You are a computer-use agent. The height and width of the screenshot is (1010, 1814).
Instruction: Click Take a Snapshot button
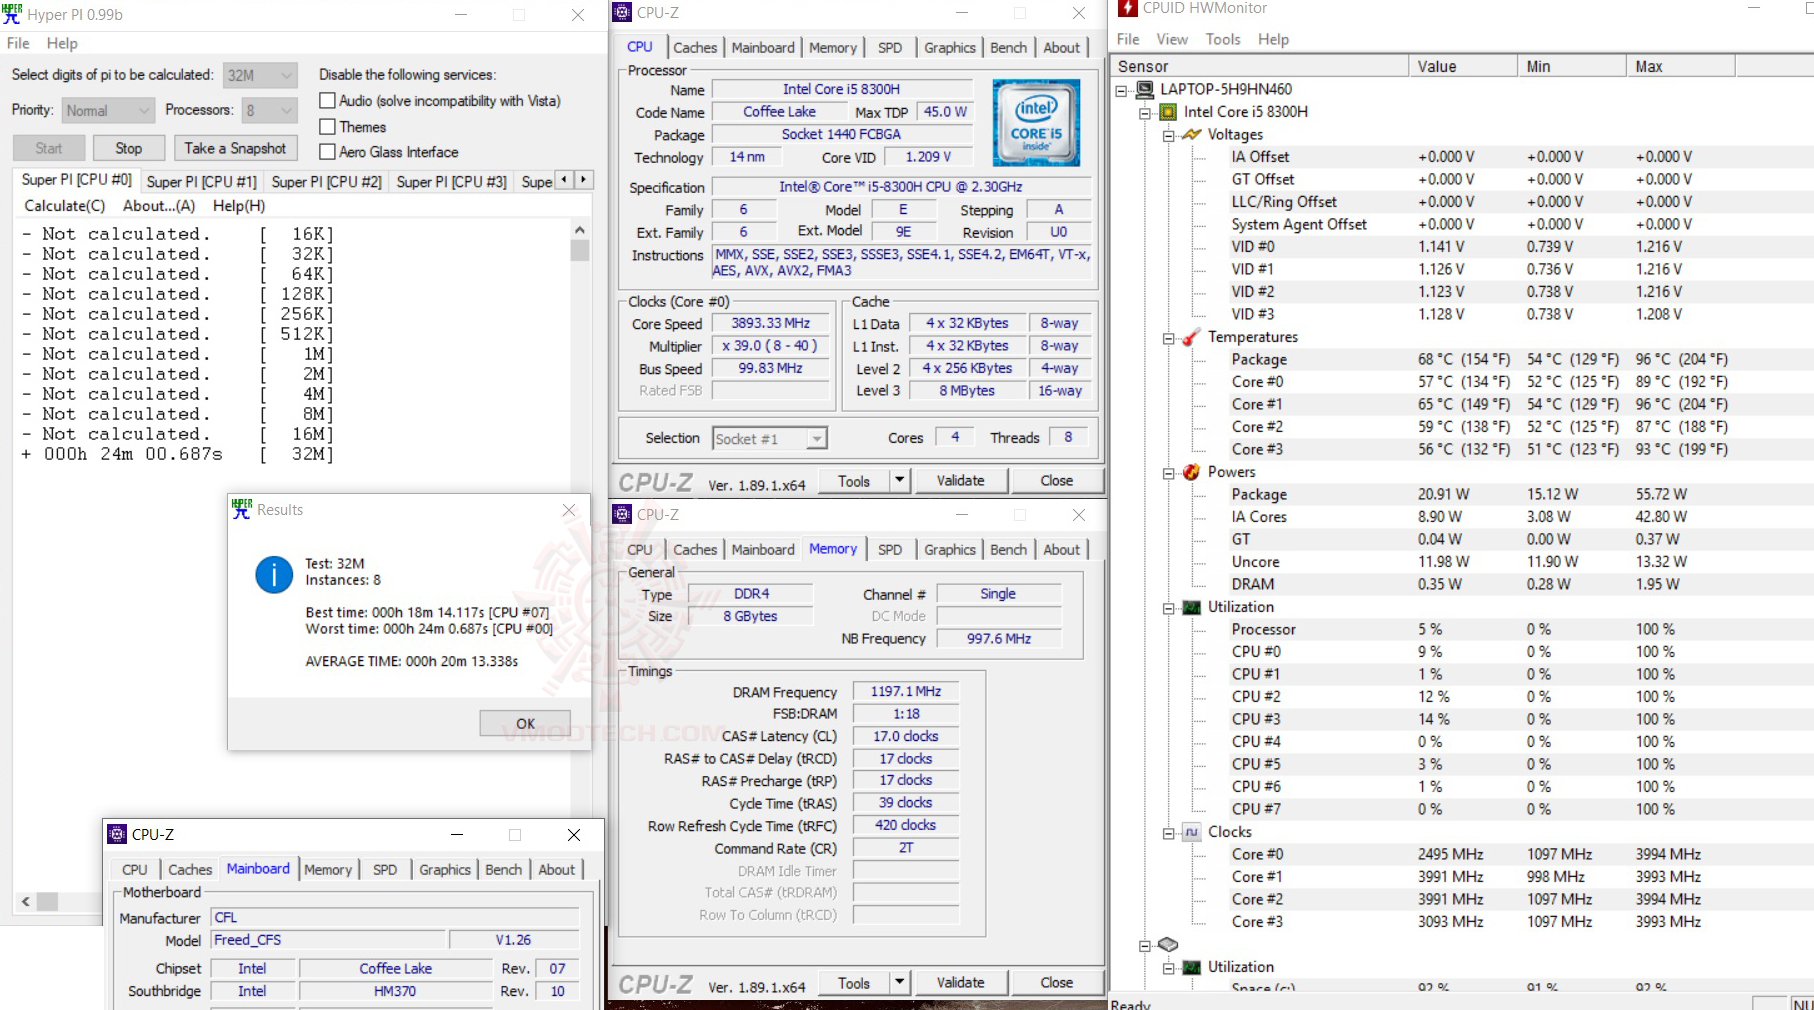pyautogui.click(x=235, y=148)
